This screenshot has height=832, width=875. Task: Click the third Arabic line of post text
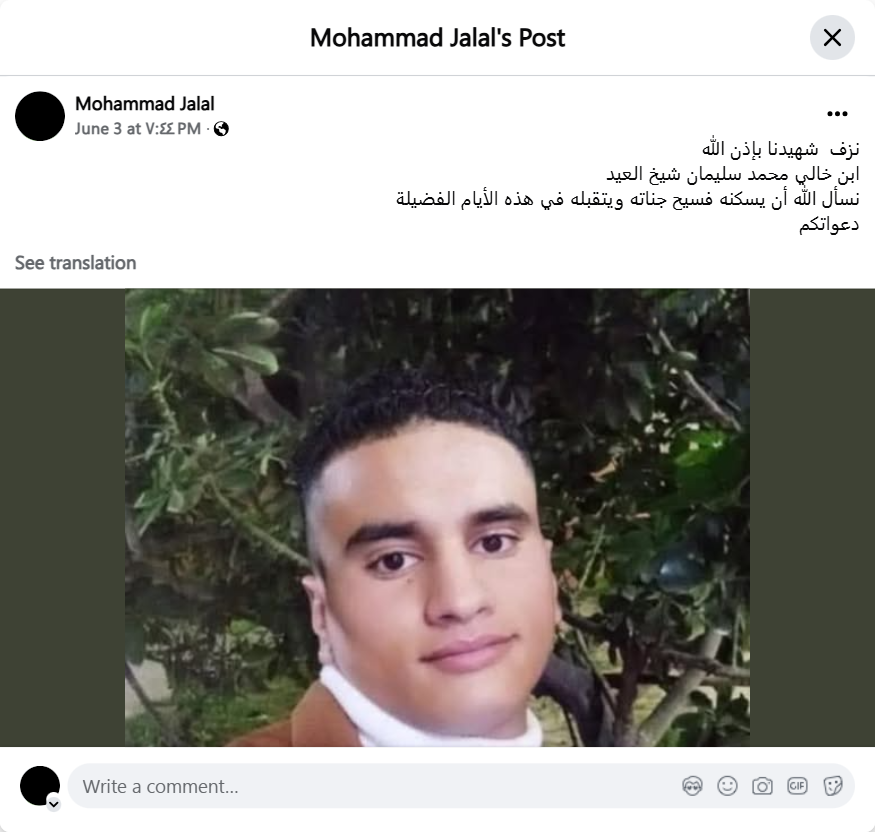[x=628, y=199]
